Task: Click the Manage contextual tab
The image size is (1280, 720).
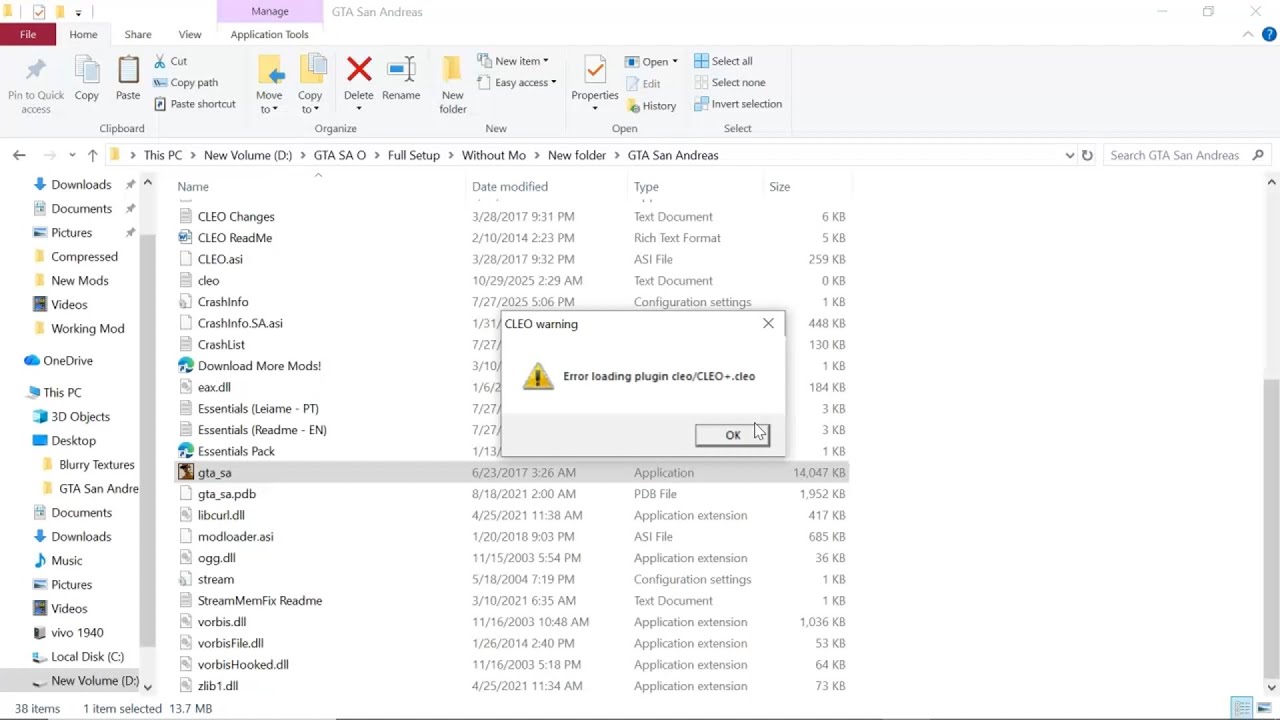Action: tap(269, 11)
